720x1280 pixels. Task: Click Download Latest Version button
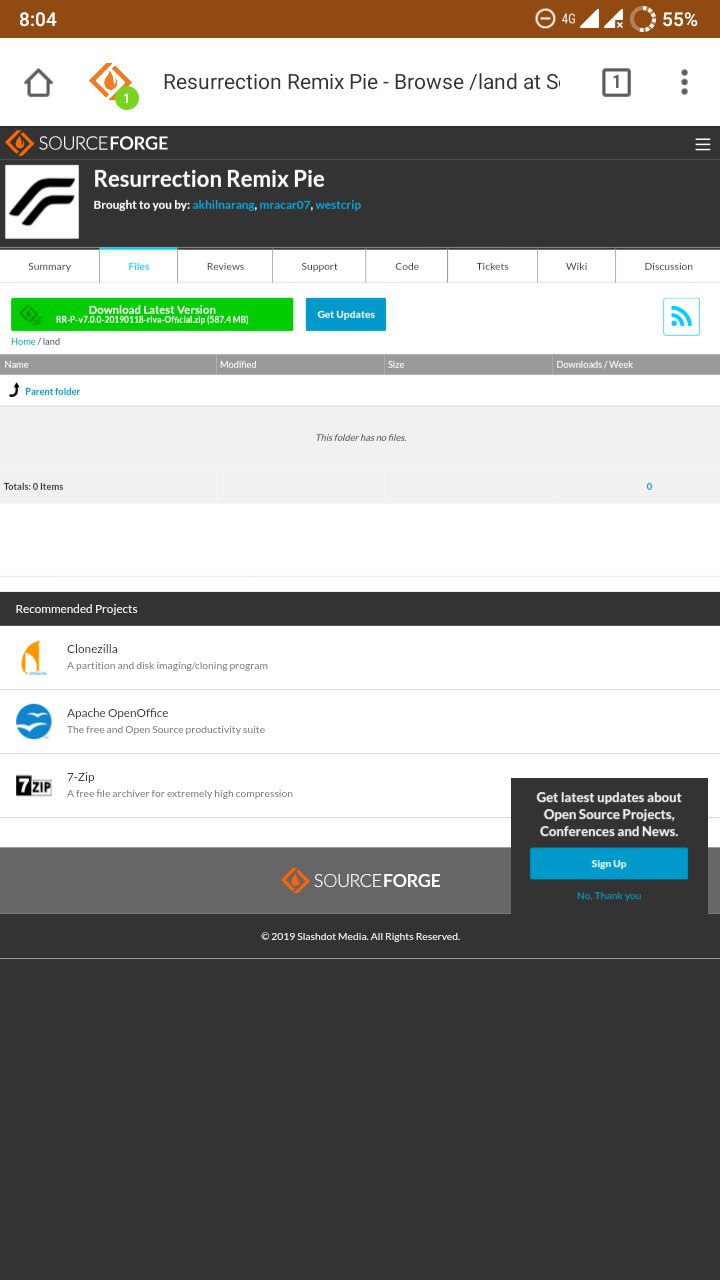(x=152, y=314)
